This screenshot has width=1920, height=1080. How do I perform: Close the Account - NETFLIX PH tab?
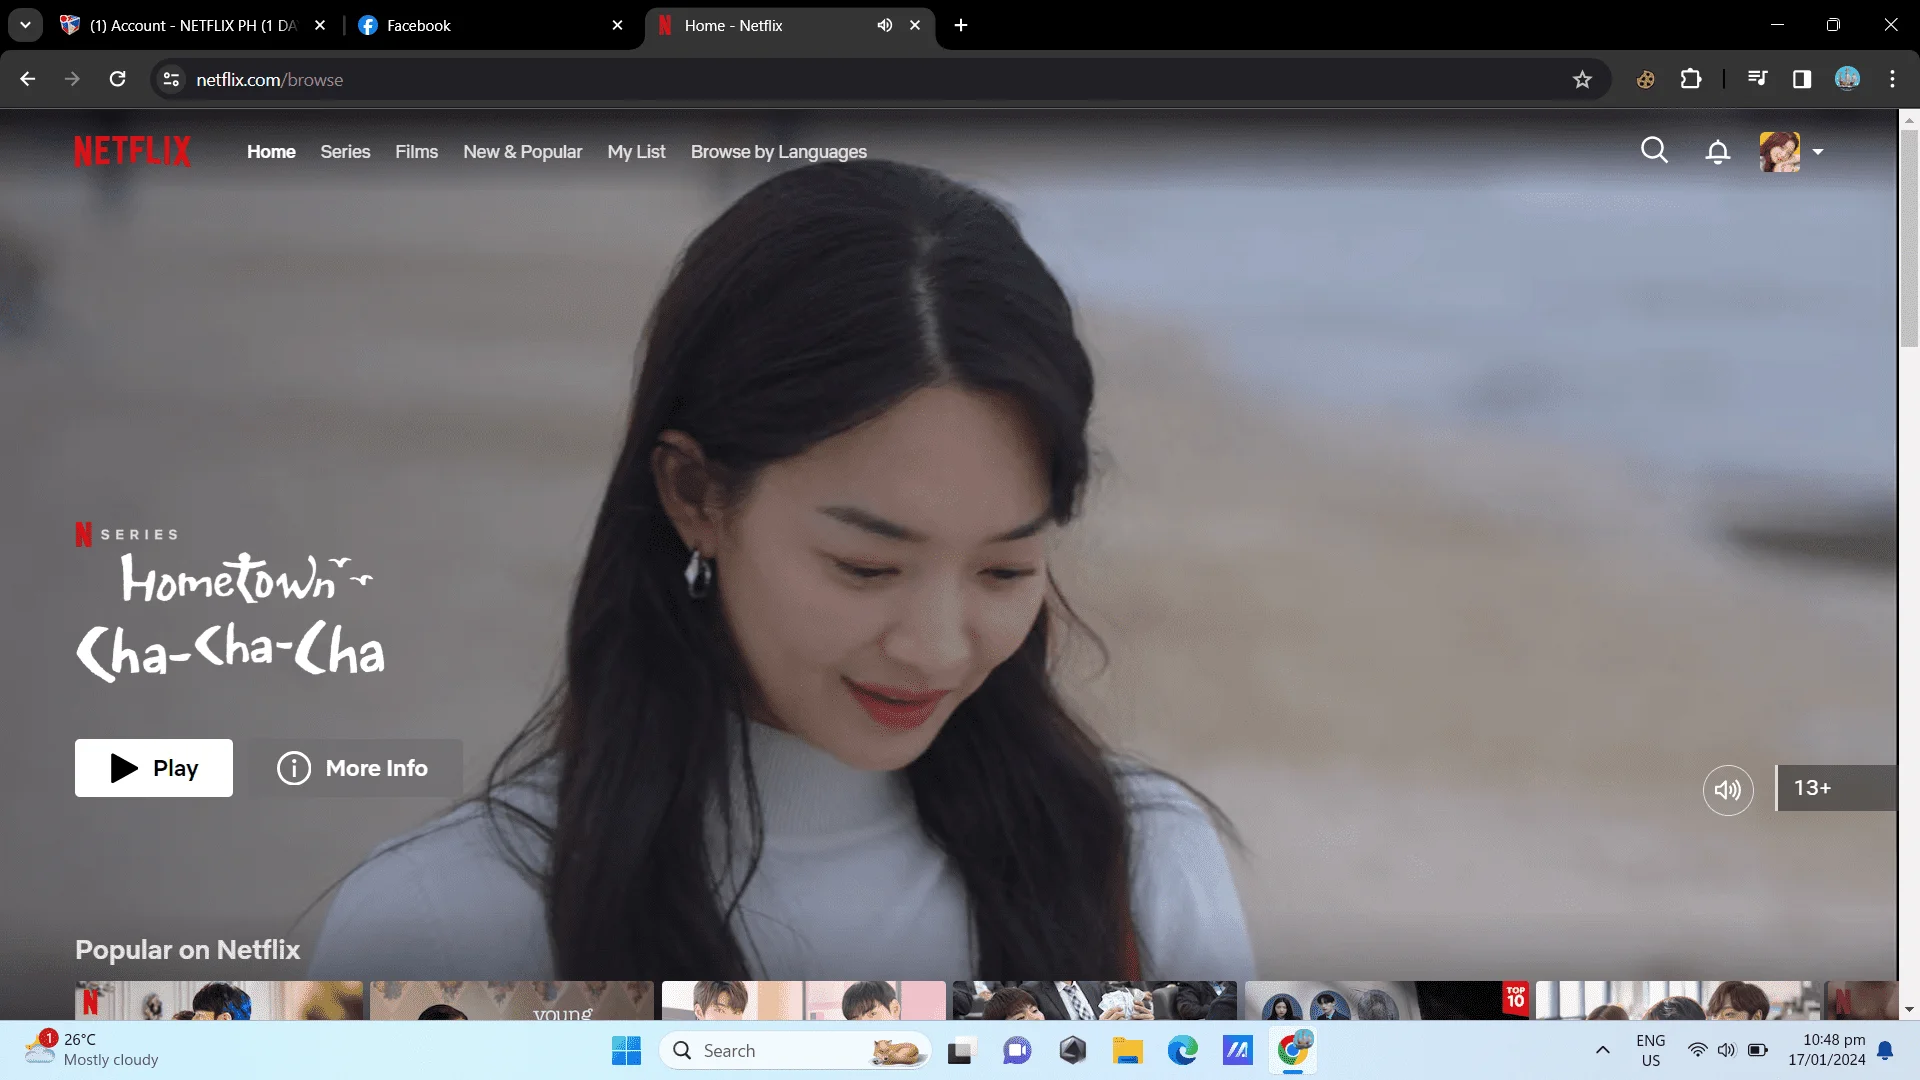click(320, 25)
